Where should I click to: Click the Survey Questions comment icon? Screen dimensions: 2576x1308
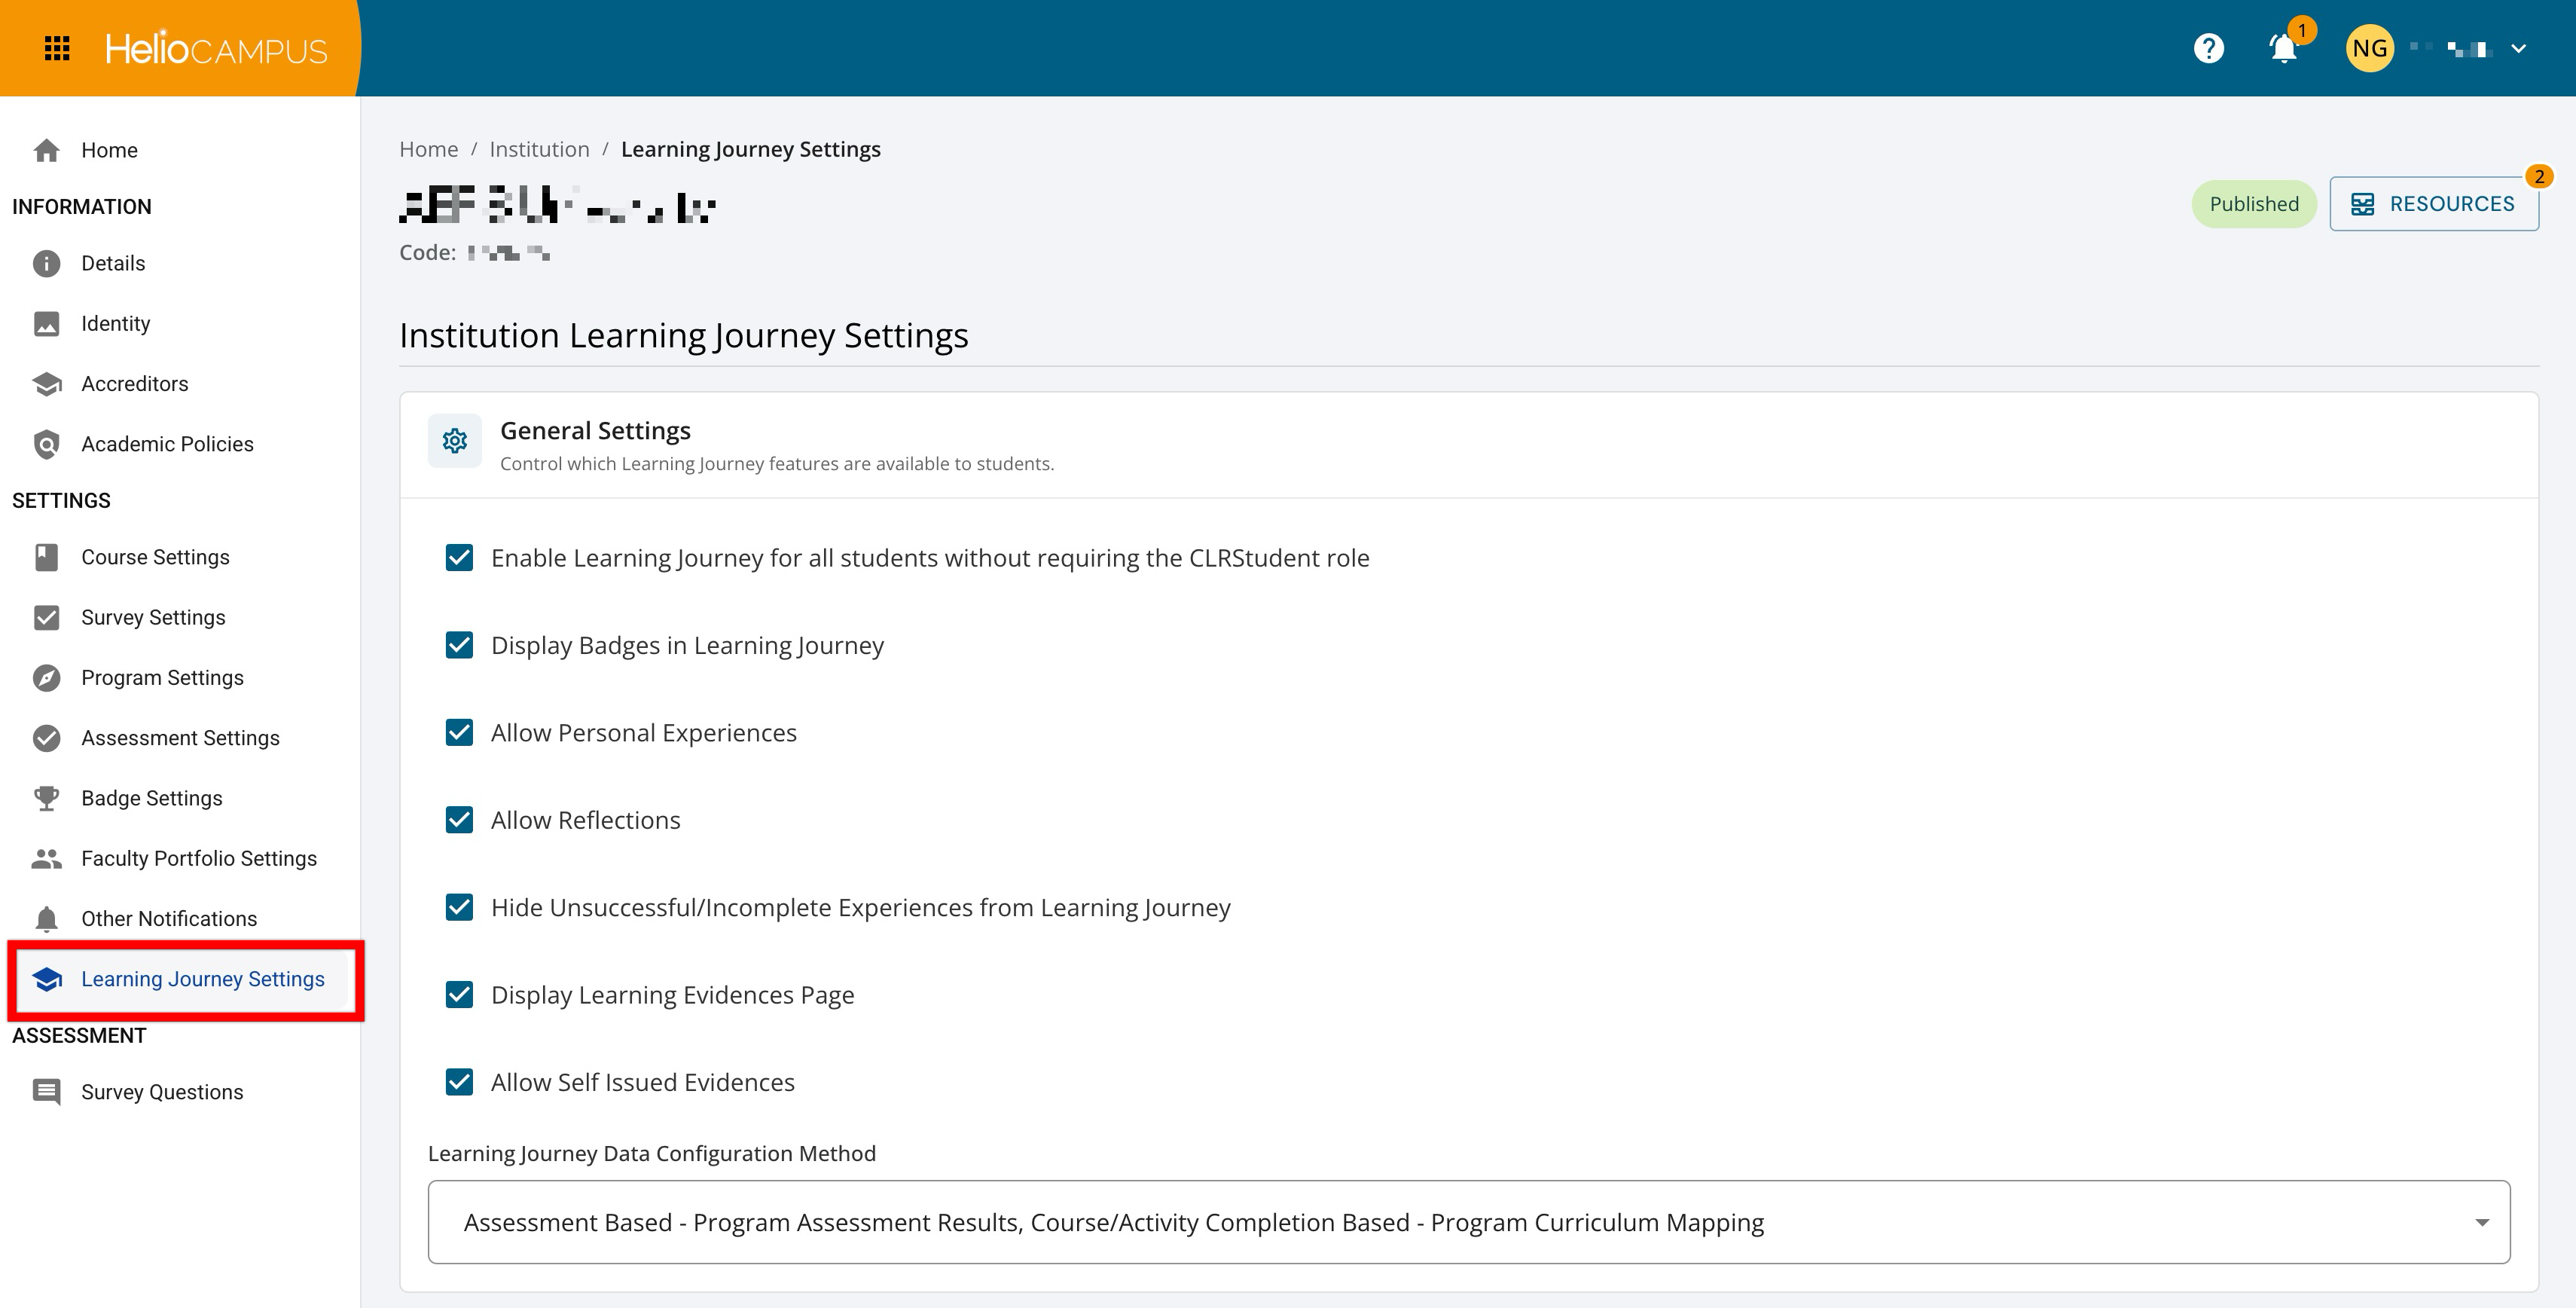coord(46,1092)
